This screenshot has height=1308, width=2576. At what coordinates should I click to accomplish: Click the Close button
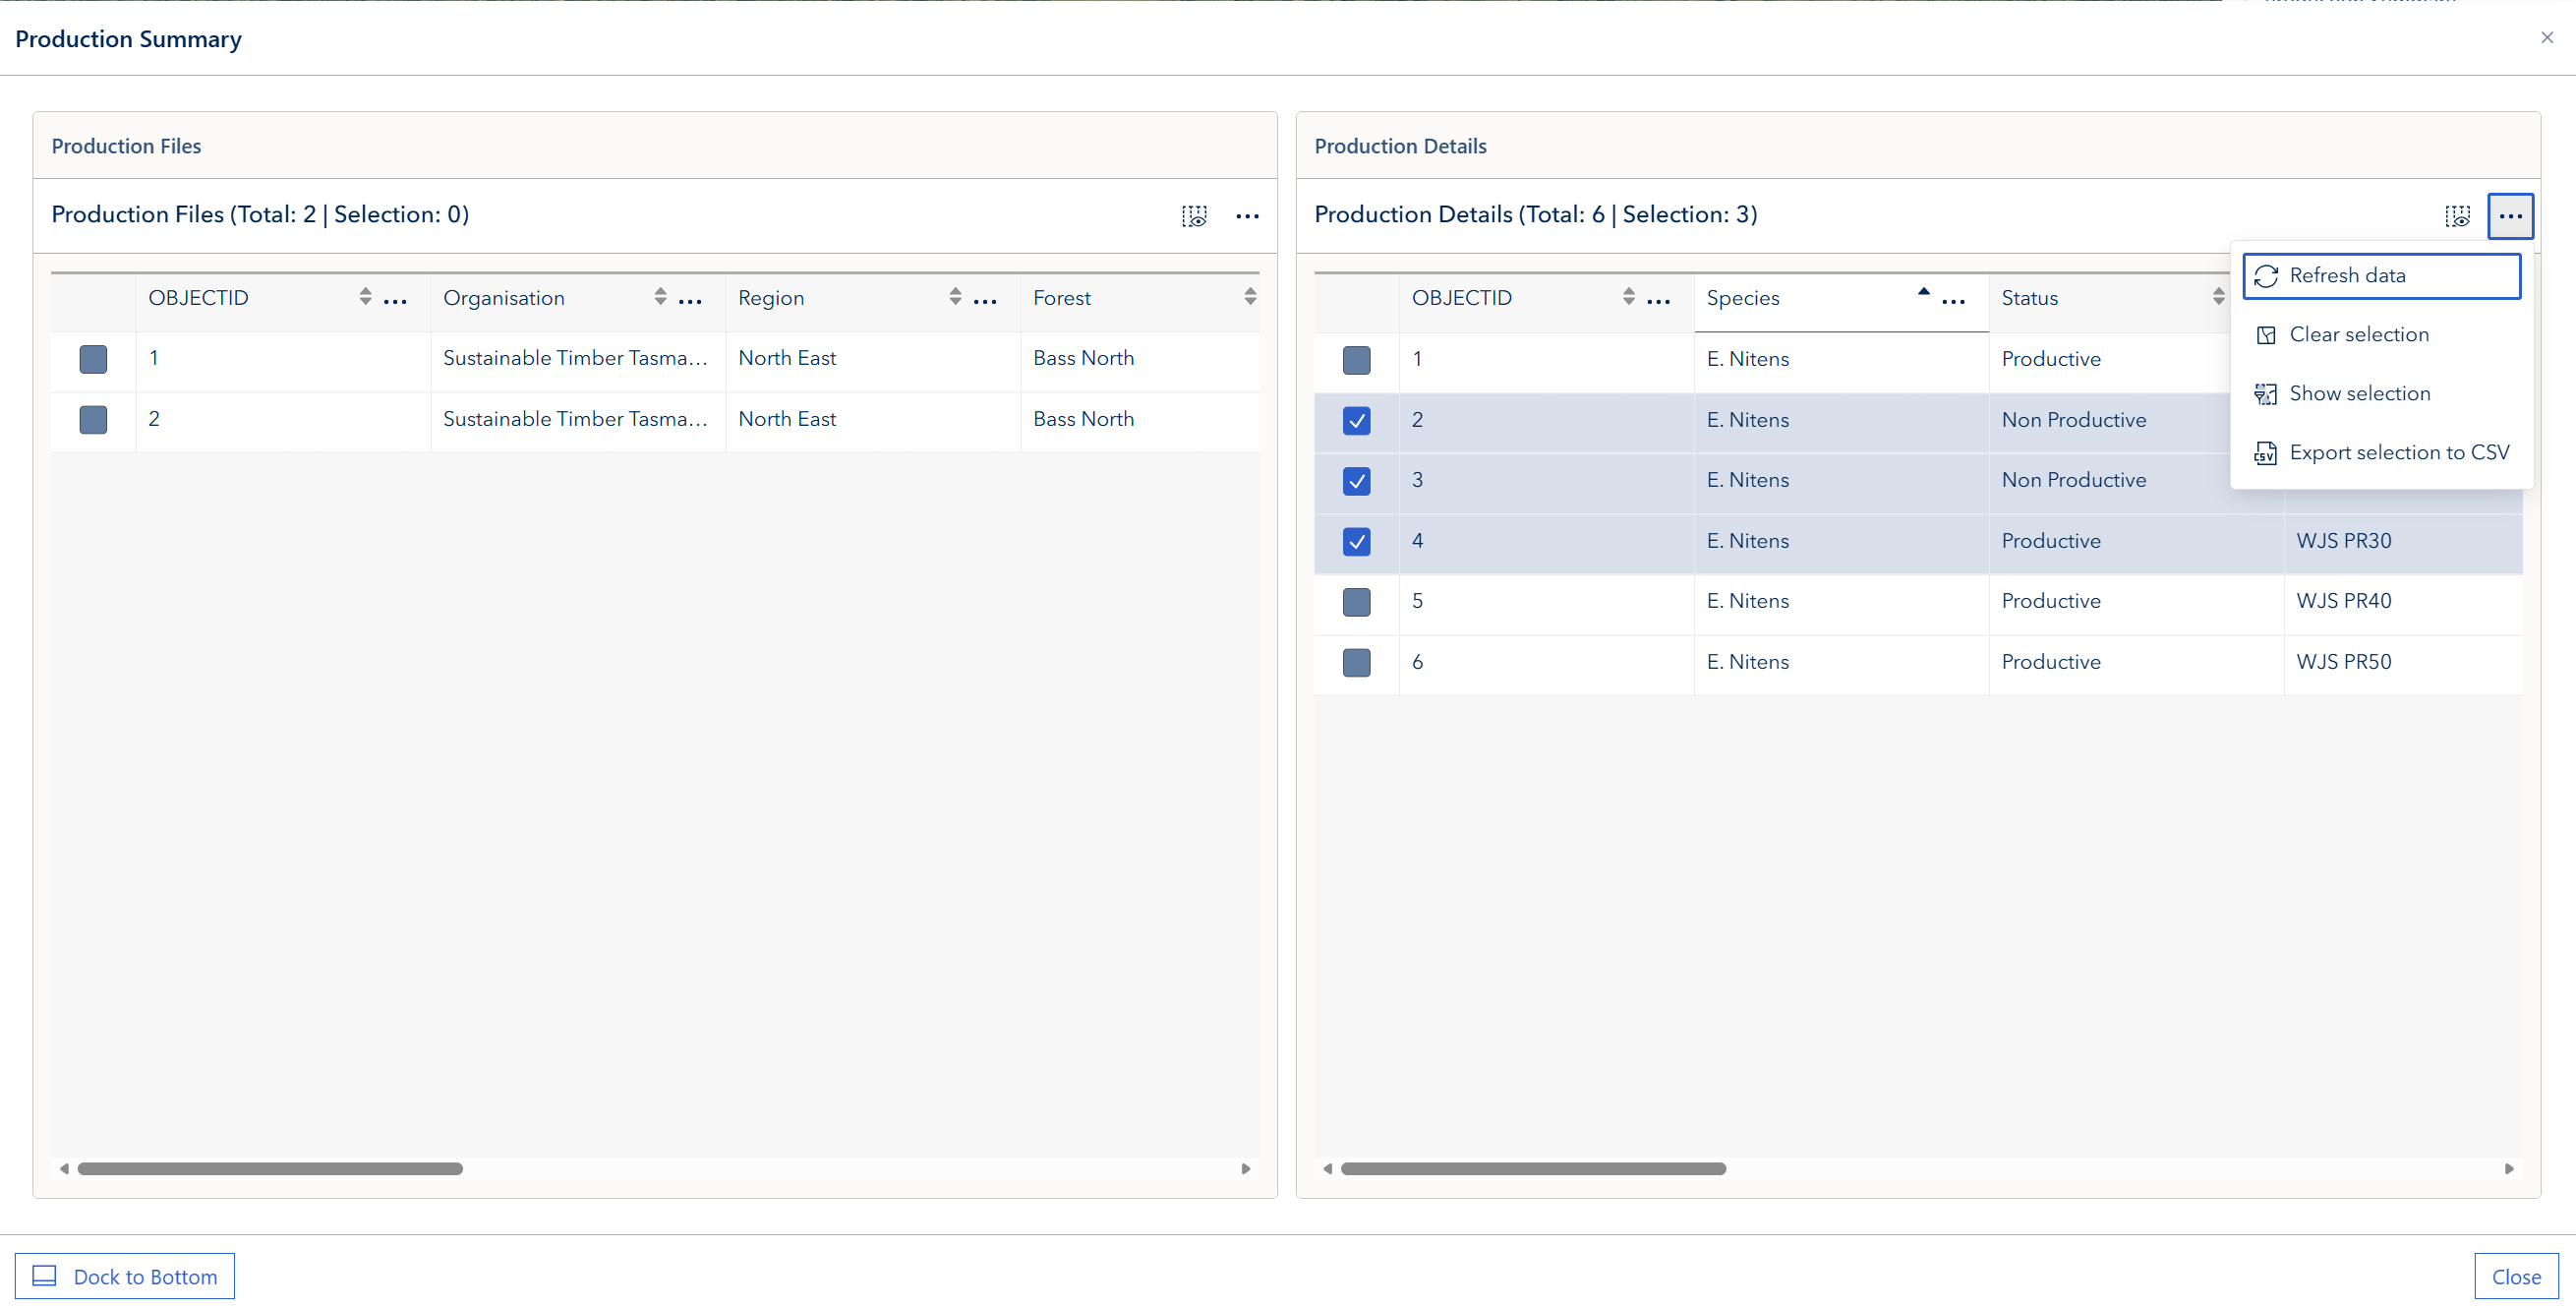point(2516,1276)
